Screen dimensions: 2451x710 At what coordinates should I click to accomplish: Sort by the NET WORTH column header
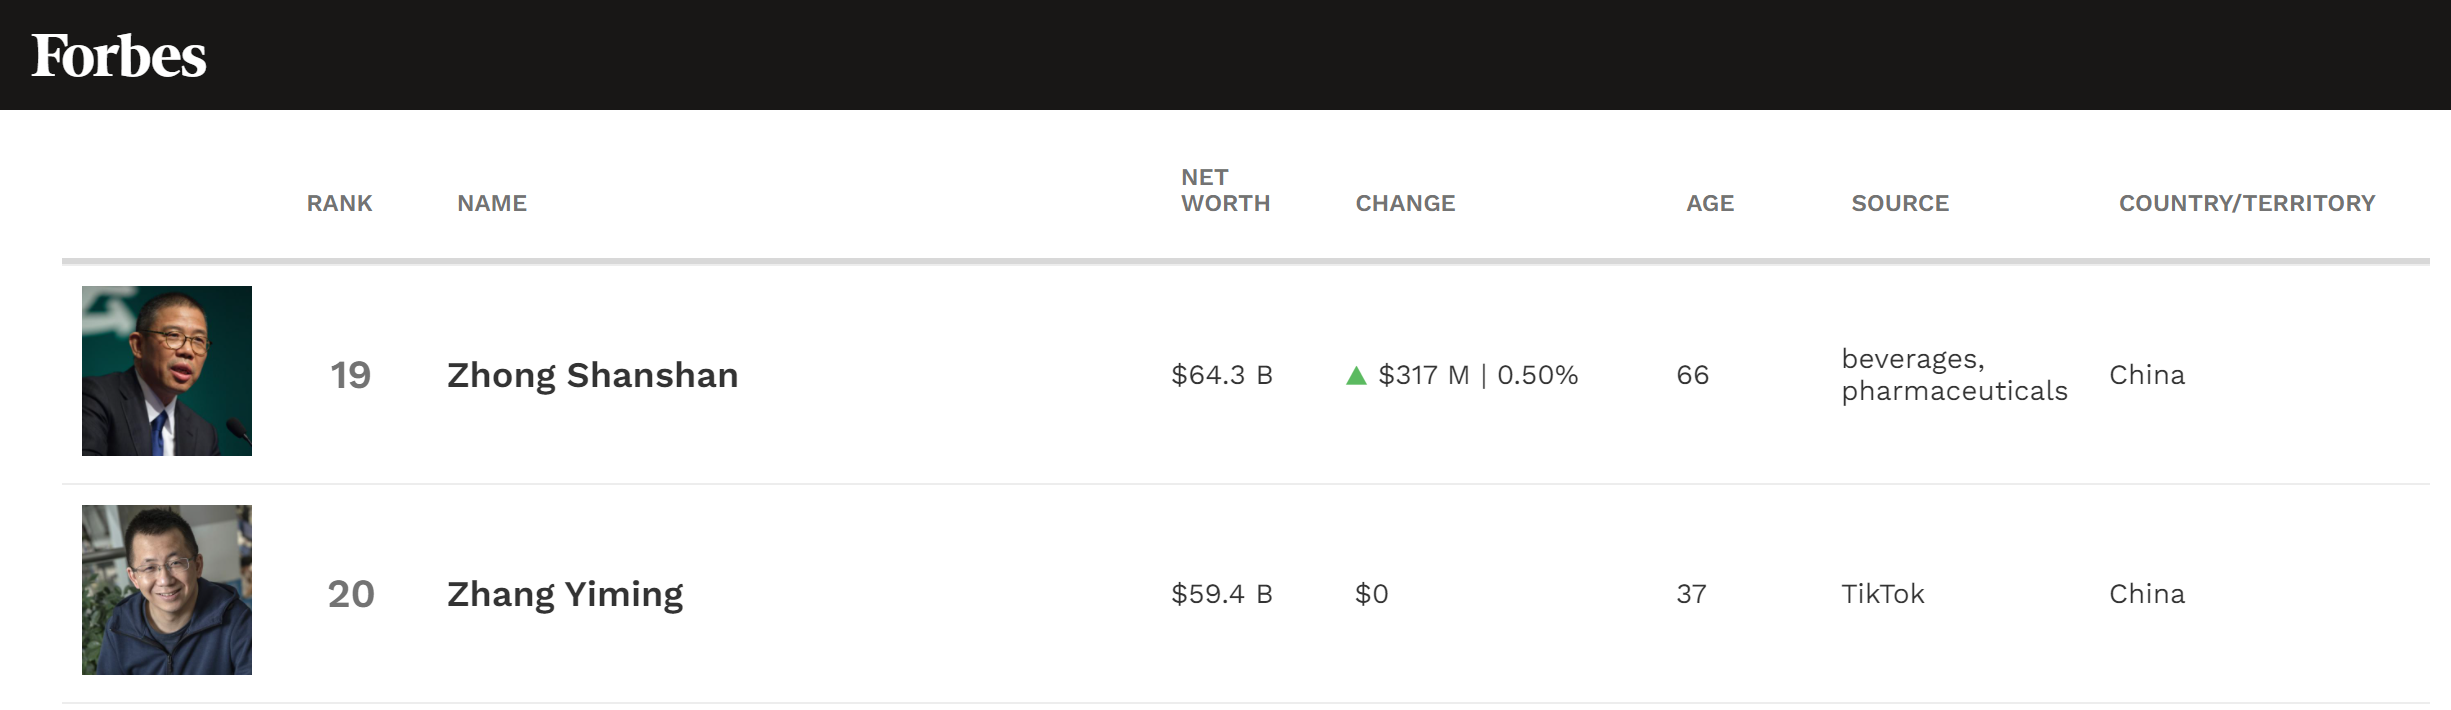[1225, 190]
